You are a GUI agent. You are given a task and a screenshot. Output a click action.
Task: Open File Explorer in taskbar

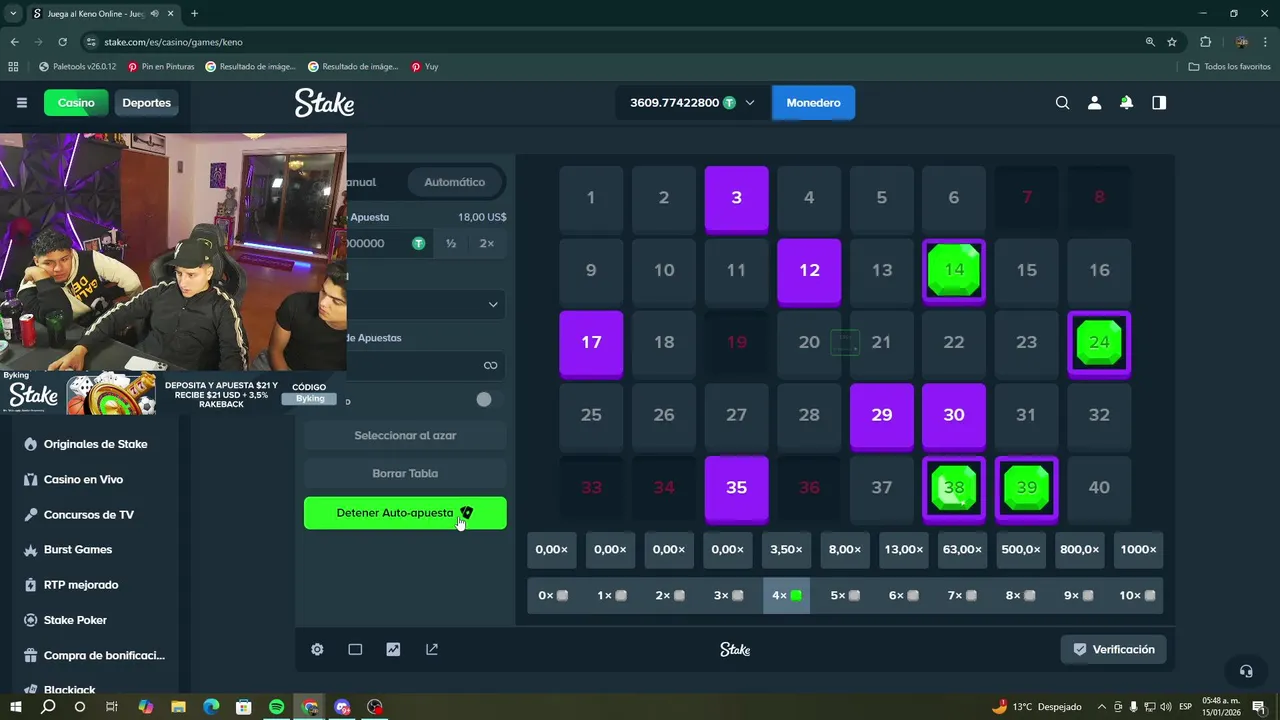(178, 707)
